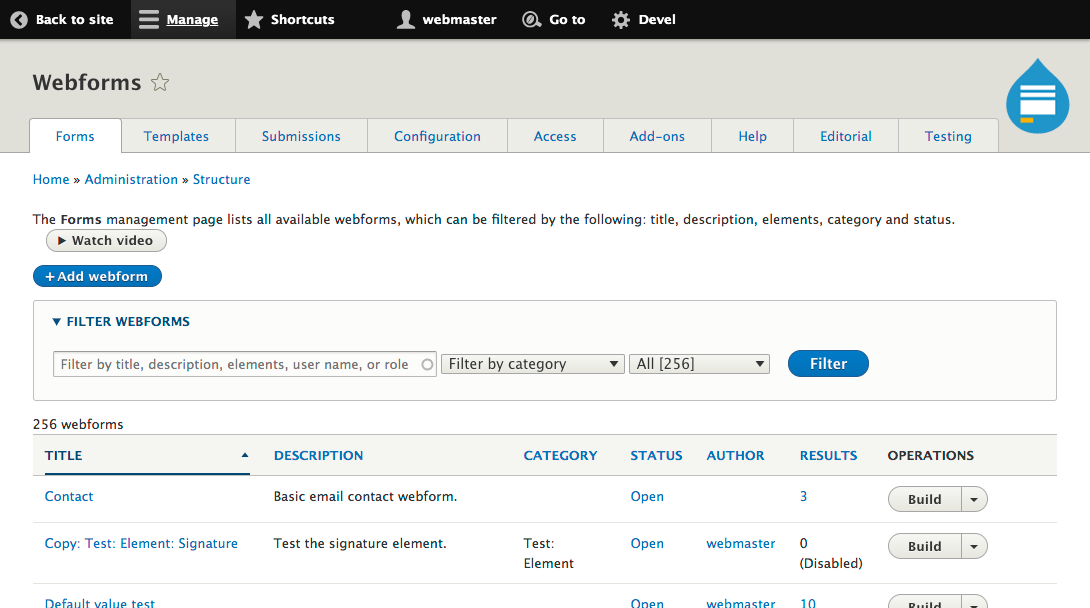Open the All [256] state dropdown

699,363
